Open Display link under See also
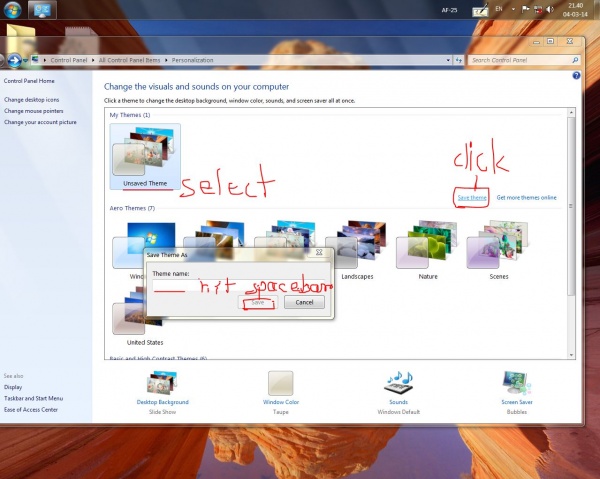600x479 pixels. (x=13, y=387)
